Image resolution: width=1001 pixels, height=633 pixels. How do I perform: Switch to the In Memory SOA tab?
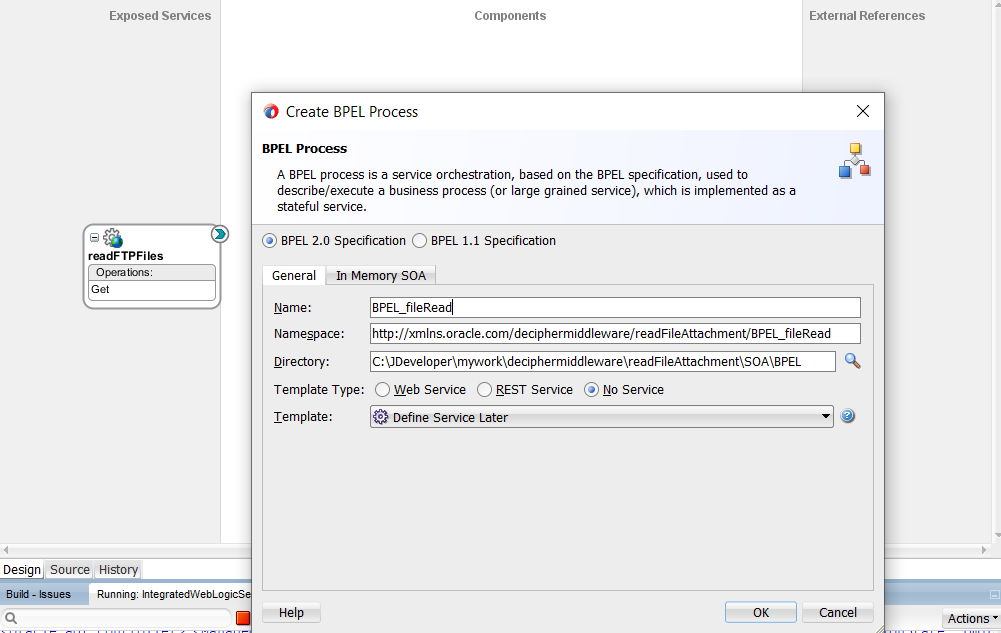[380, 276]
